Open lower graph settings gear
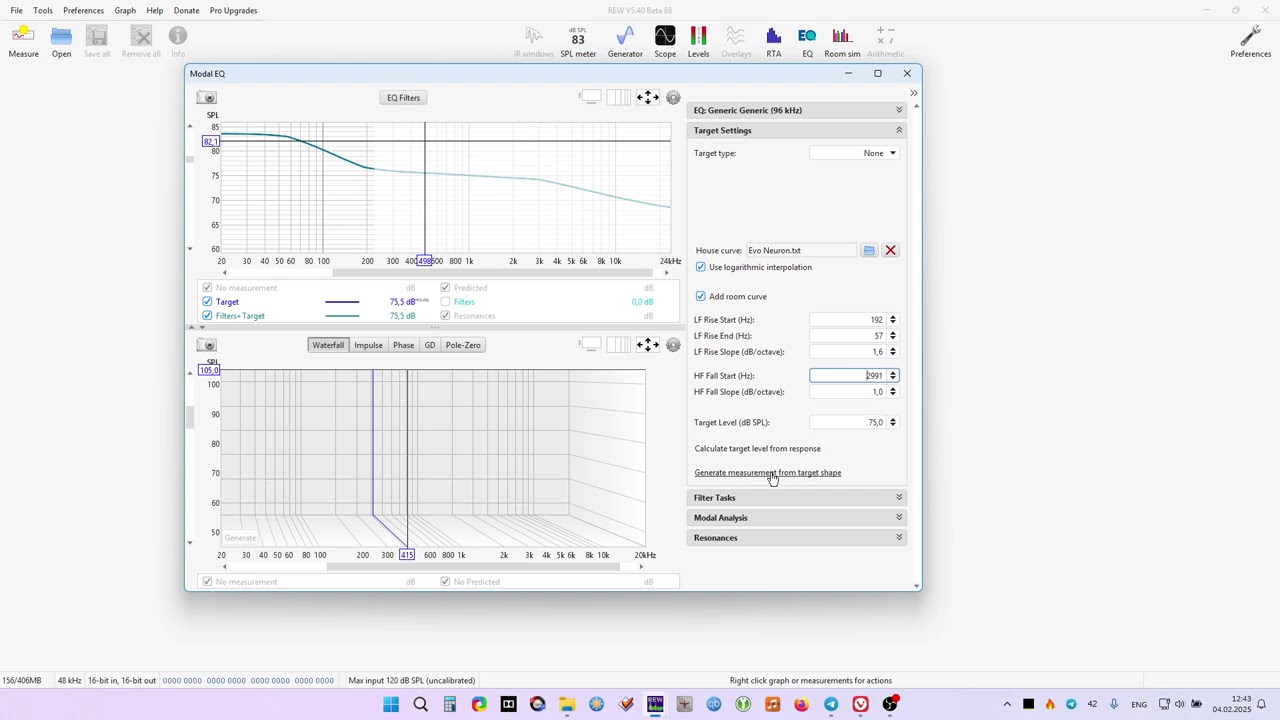Viewport: 1280px width, 720px height. coord(673,345)
